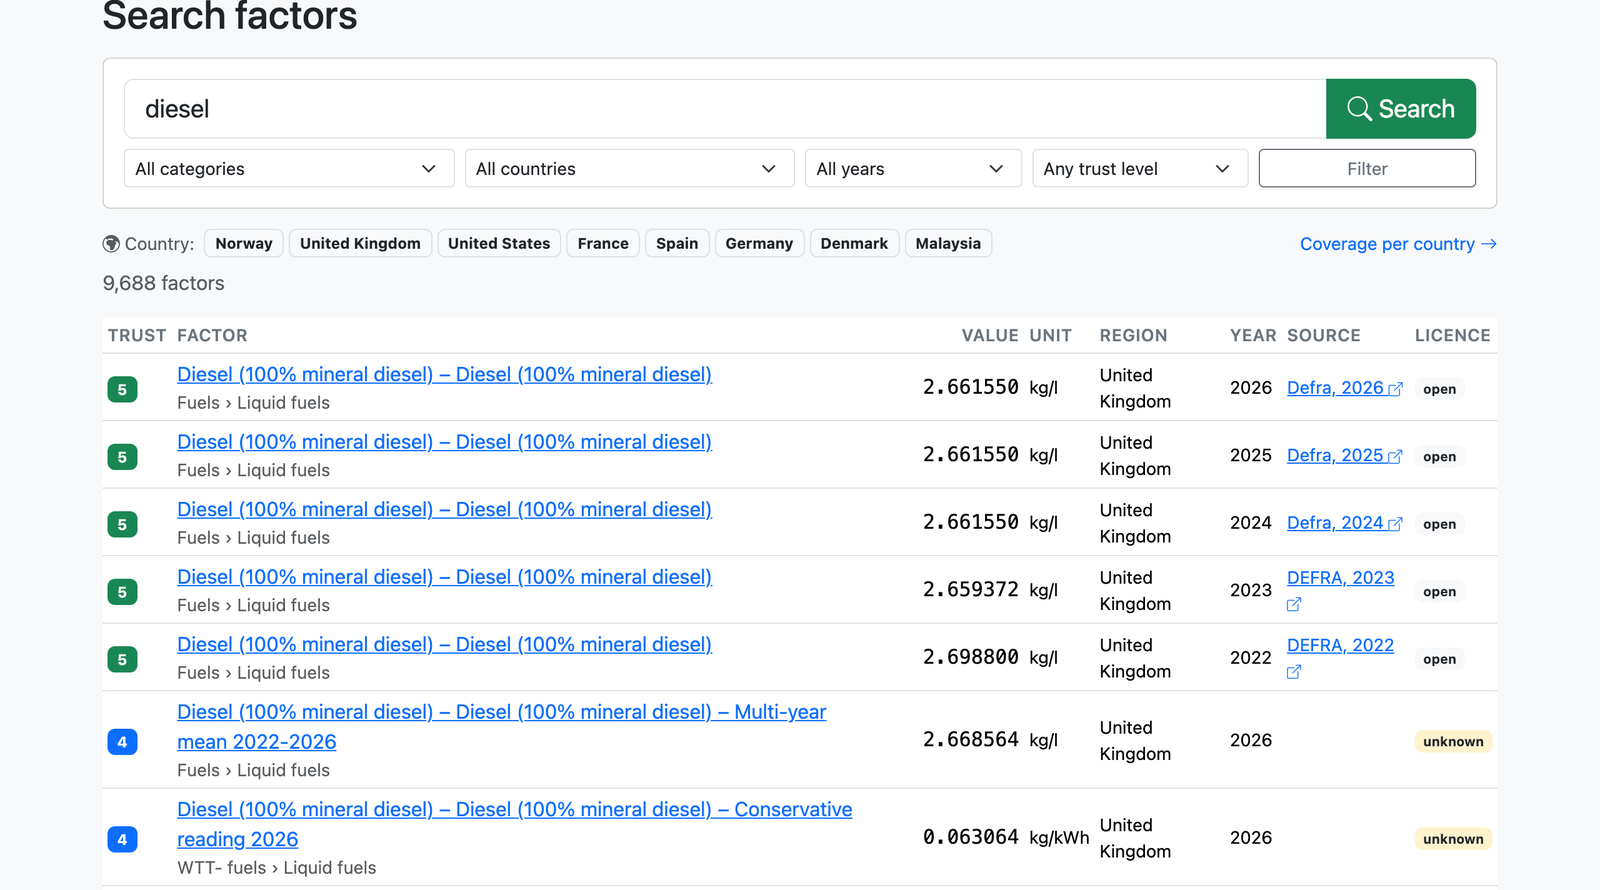Filter by Norway country chip

click(244, 244)
